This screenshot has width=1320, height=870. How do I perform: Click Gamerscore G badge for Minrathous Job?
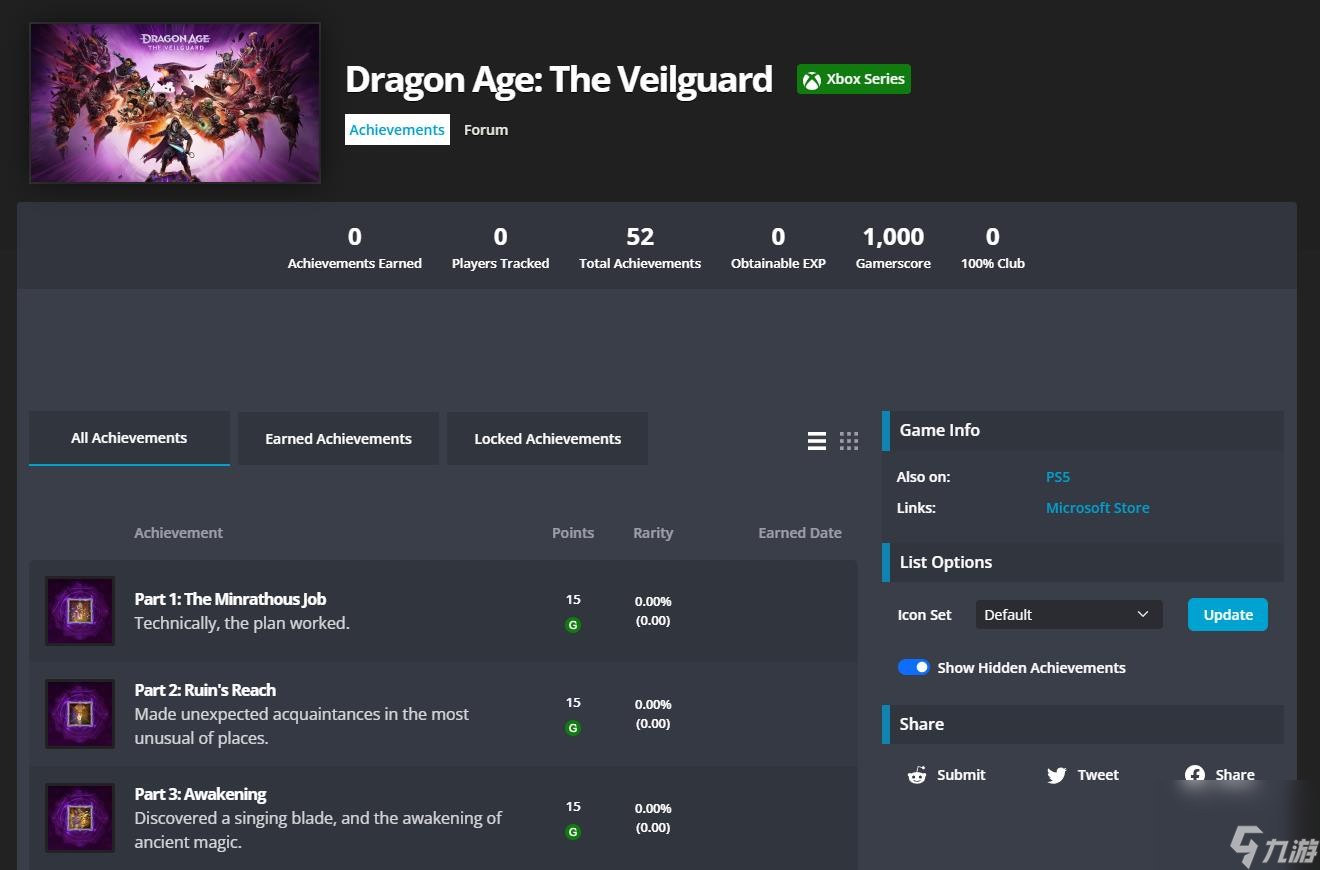click(573, 625)
